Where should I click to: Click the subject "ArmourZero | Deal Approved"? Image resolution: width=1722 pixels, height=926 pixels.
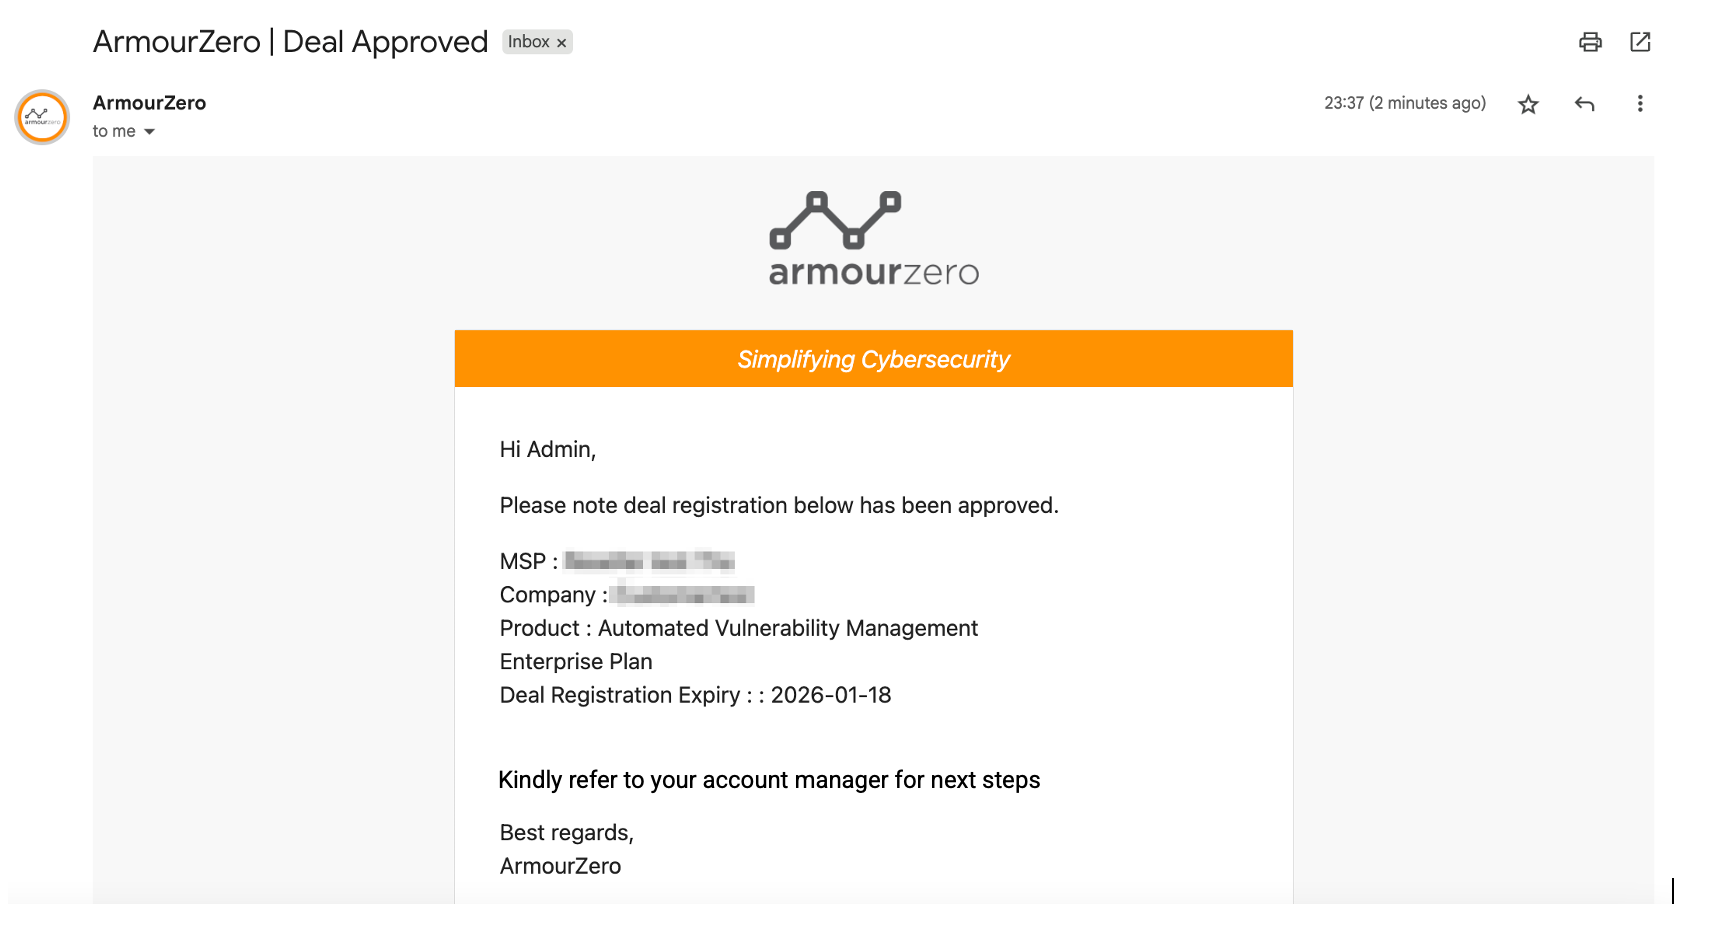(x=290, y=42)
